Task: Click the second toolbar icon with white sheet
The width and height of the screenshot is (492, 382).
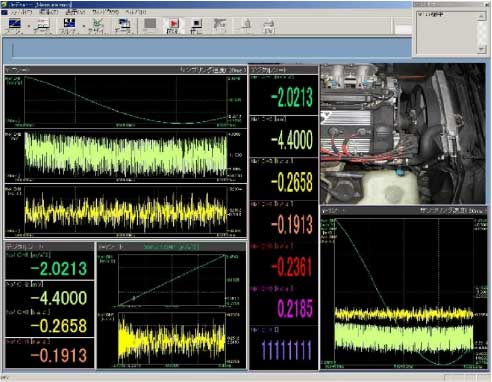Action: [x=42, y=24]
